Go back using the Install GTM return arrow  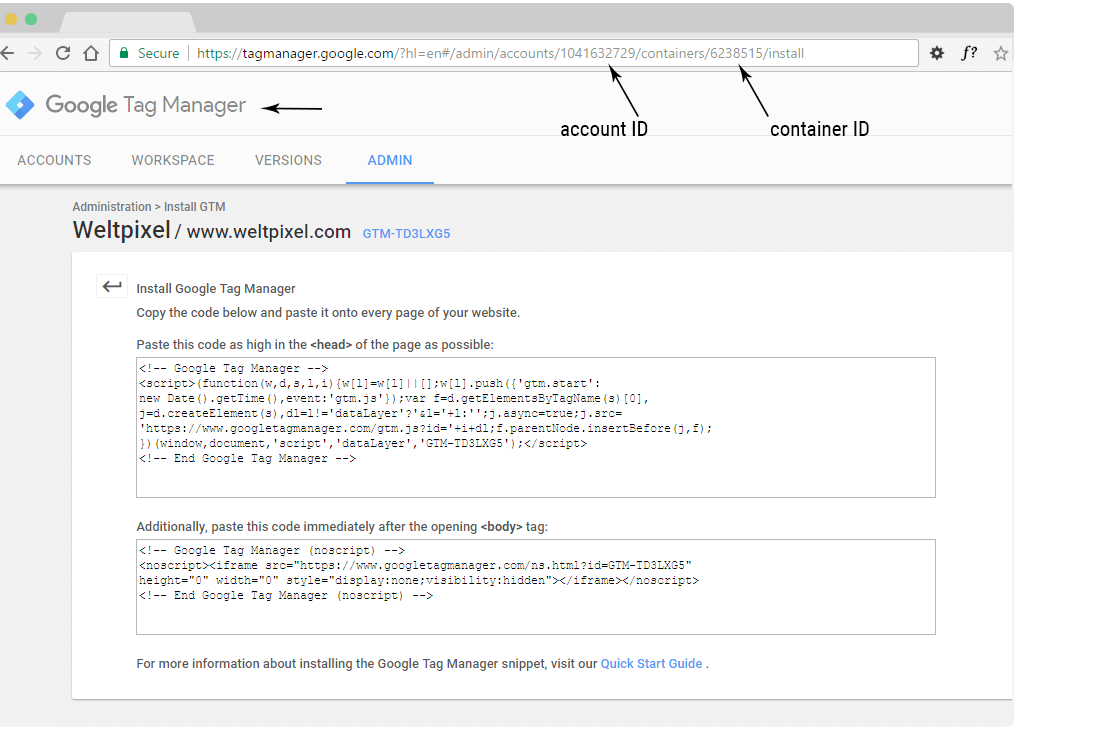click(112, 287)
